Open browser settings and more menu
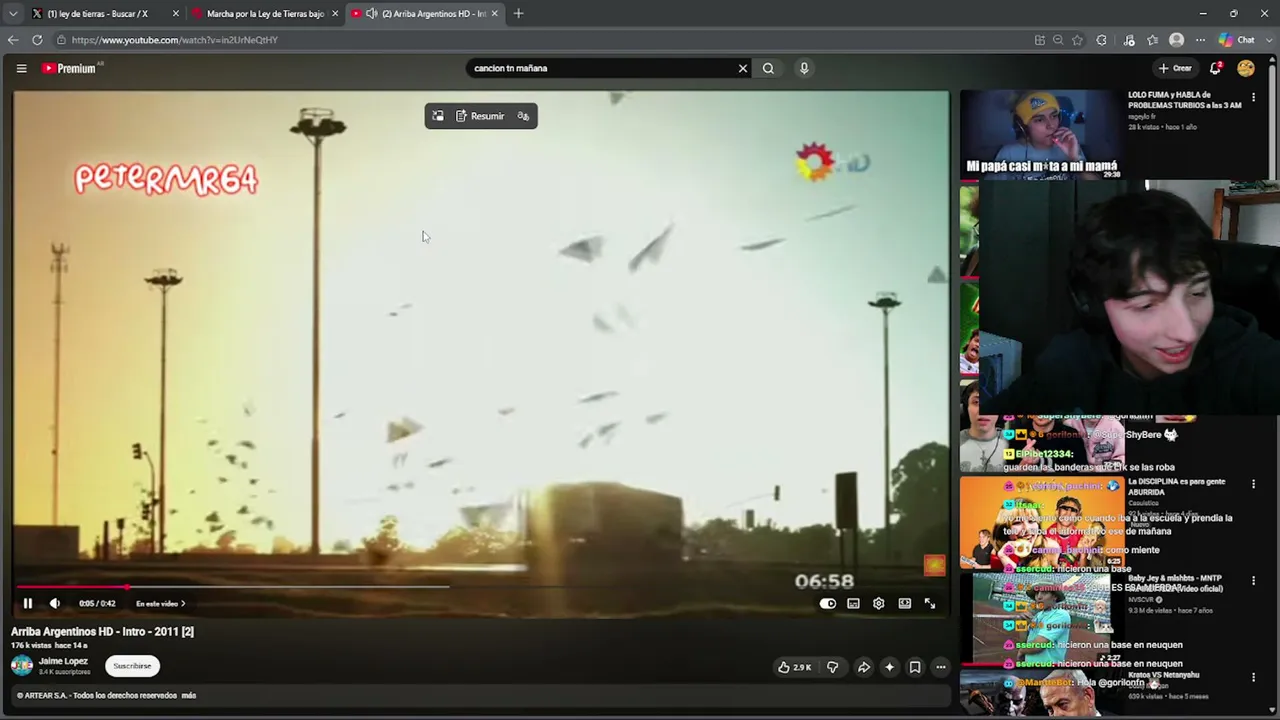Screen dimensions: 1280x720 (x=1201, y=40)
